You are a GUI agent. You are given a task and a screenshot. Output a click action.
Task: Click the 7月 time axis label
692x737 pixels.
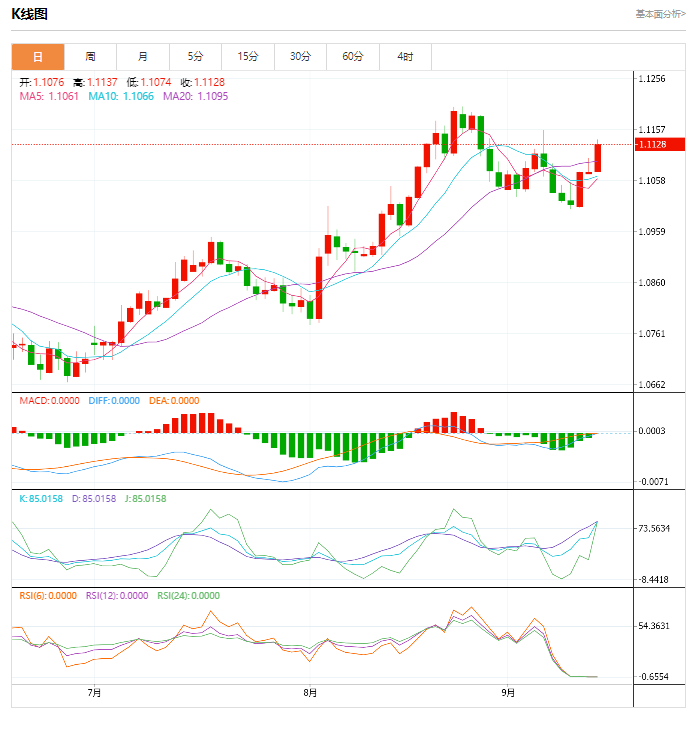(x=94, y=693)
